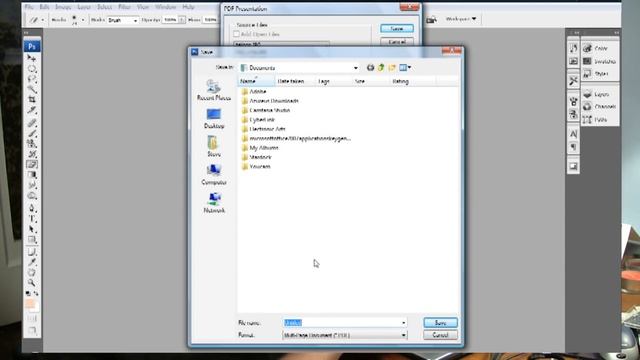Open the Image menu
This screenshot has width=640, height=360.
click(63, 7)
